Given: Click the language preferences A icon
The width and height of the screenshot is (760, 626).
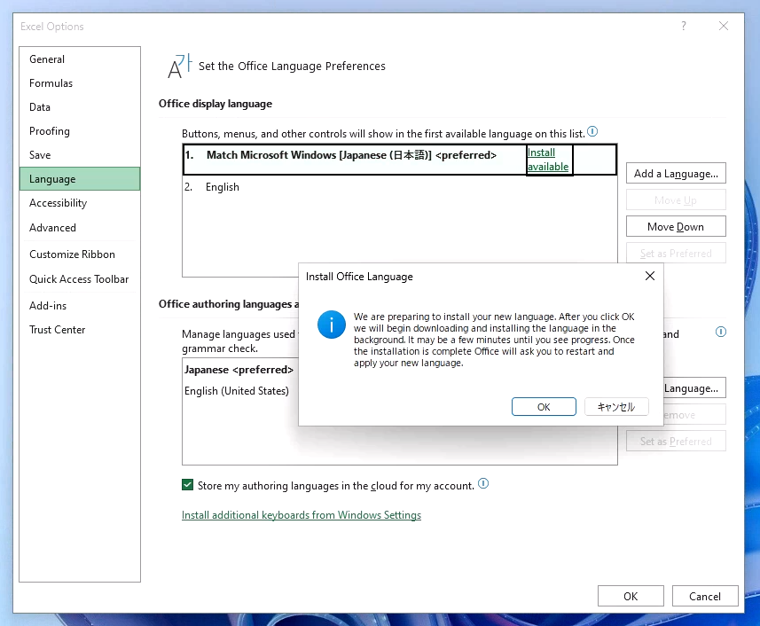Looking at the screenshot, I should click(180, 66).
